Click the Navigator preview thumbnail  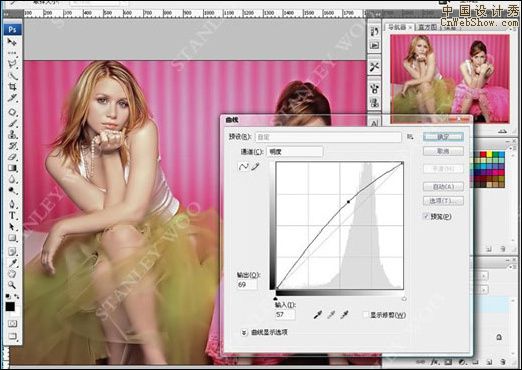tap(450, 79)
